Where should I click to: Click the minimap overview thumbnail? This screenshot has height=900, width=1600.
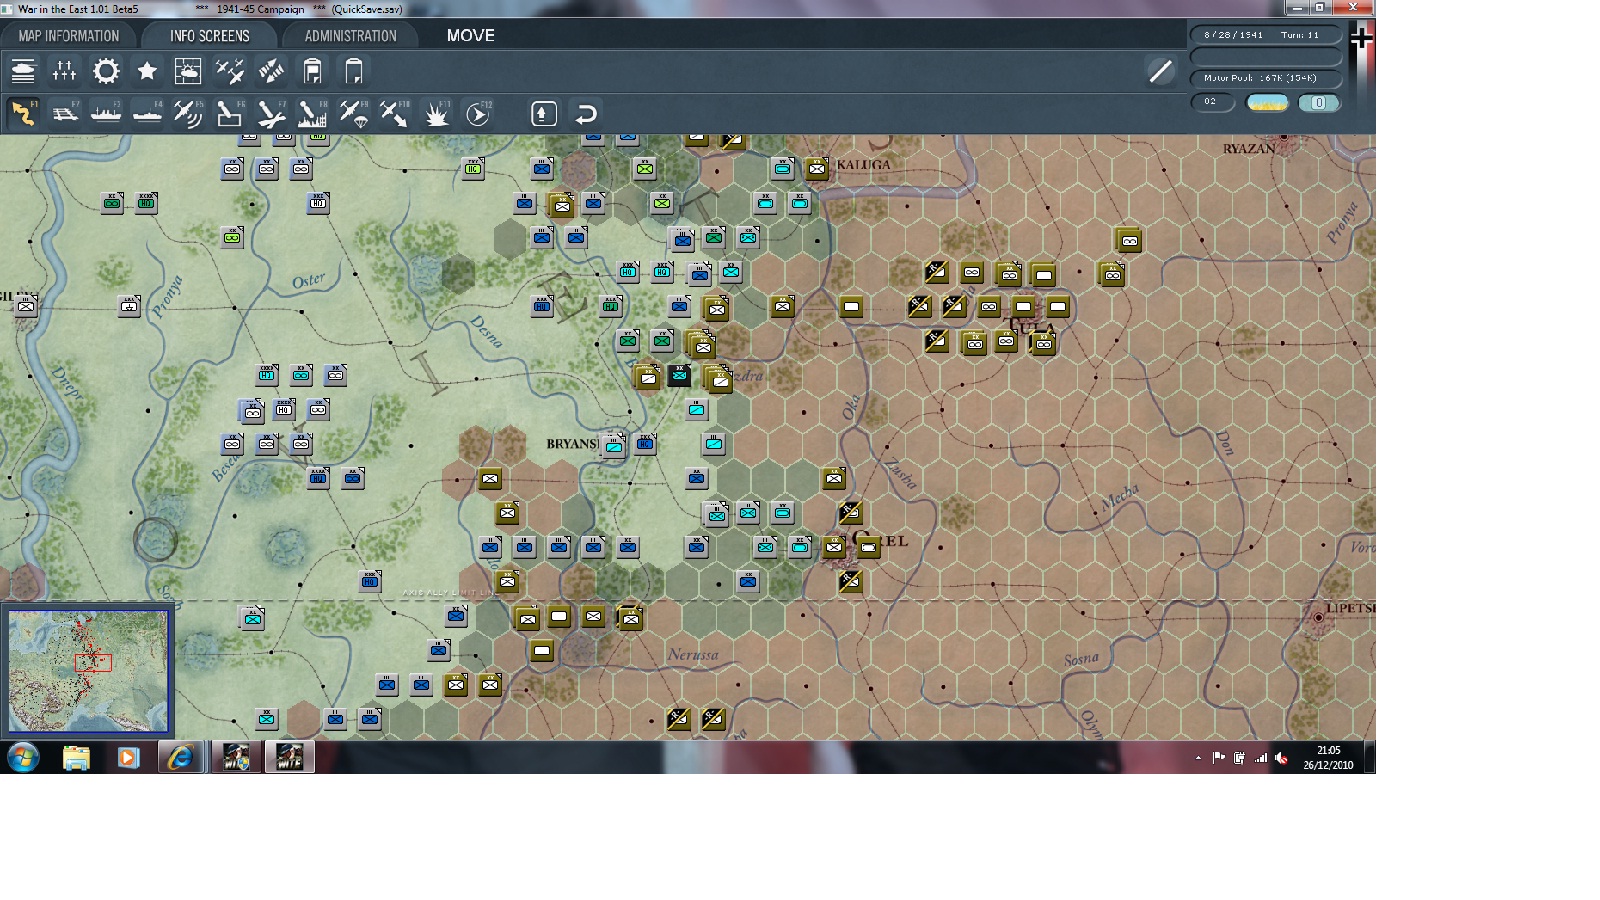tap(88, 671)
